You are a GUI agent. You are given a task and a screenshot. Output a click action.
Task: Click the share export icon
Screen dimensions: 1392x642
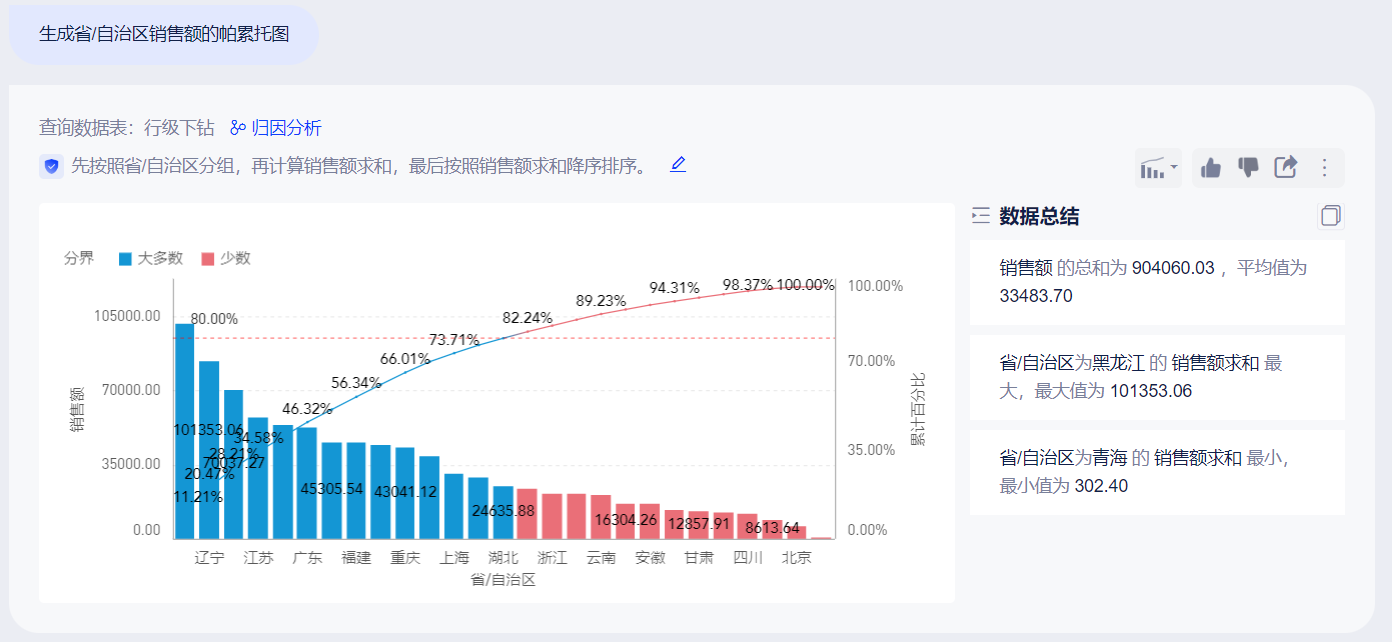[x=1286, y=168]
